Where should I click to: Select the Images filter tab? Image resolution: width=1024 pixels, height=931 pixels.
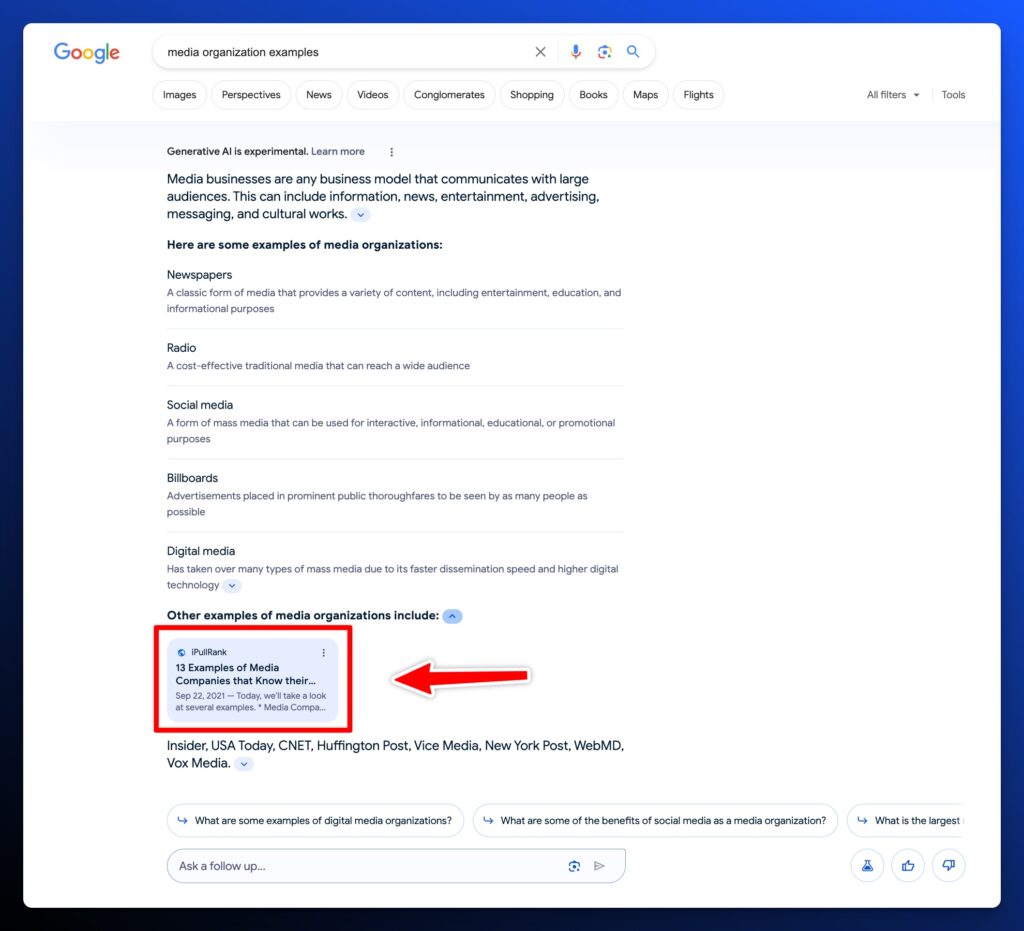click(x=180, y=95)
